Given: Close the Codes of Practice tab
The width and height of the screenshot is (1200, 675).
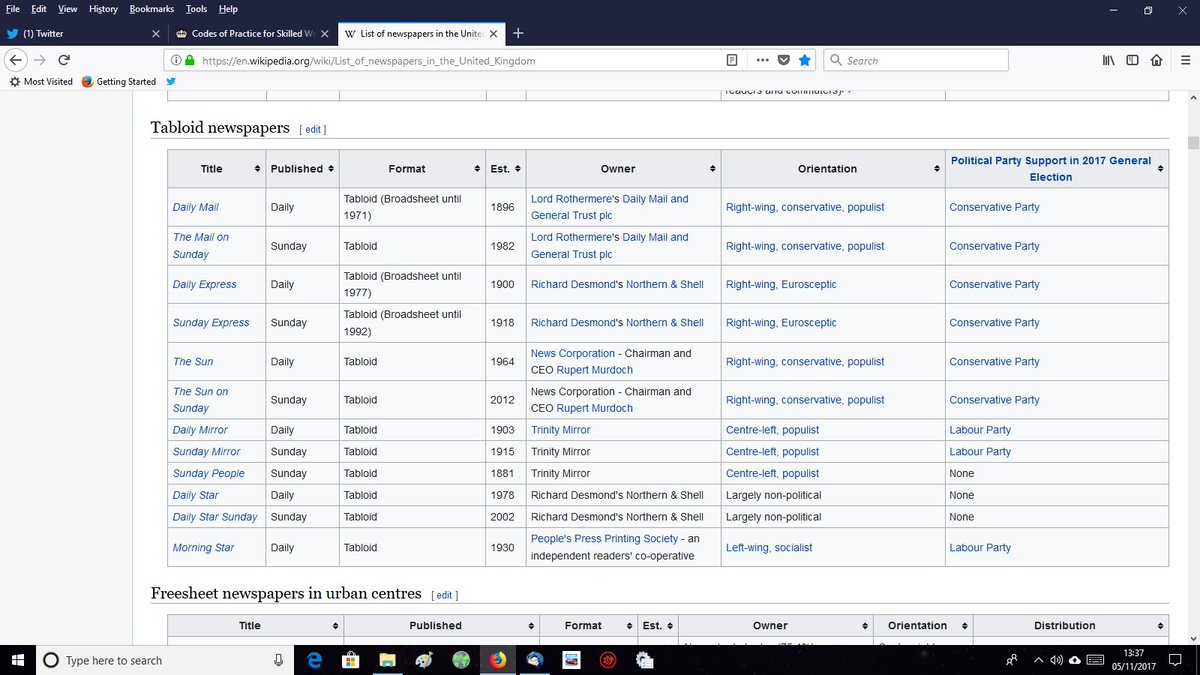Looking at the screenshot, I should 326,33.
